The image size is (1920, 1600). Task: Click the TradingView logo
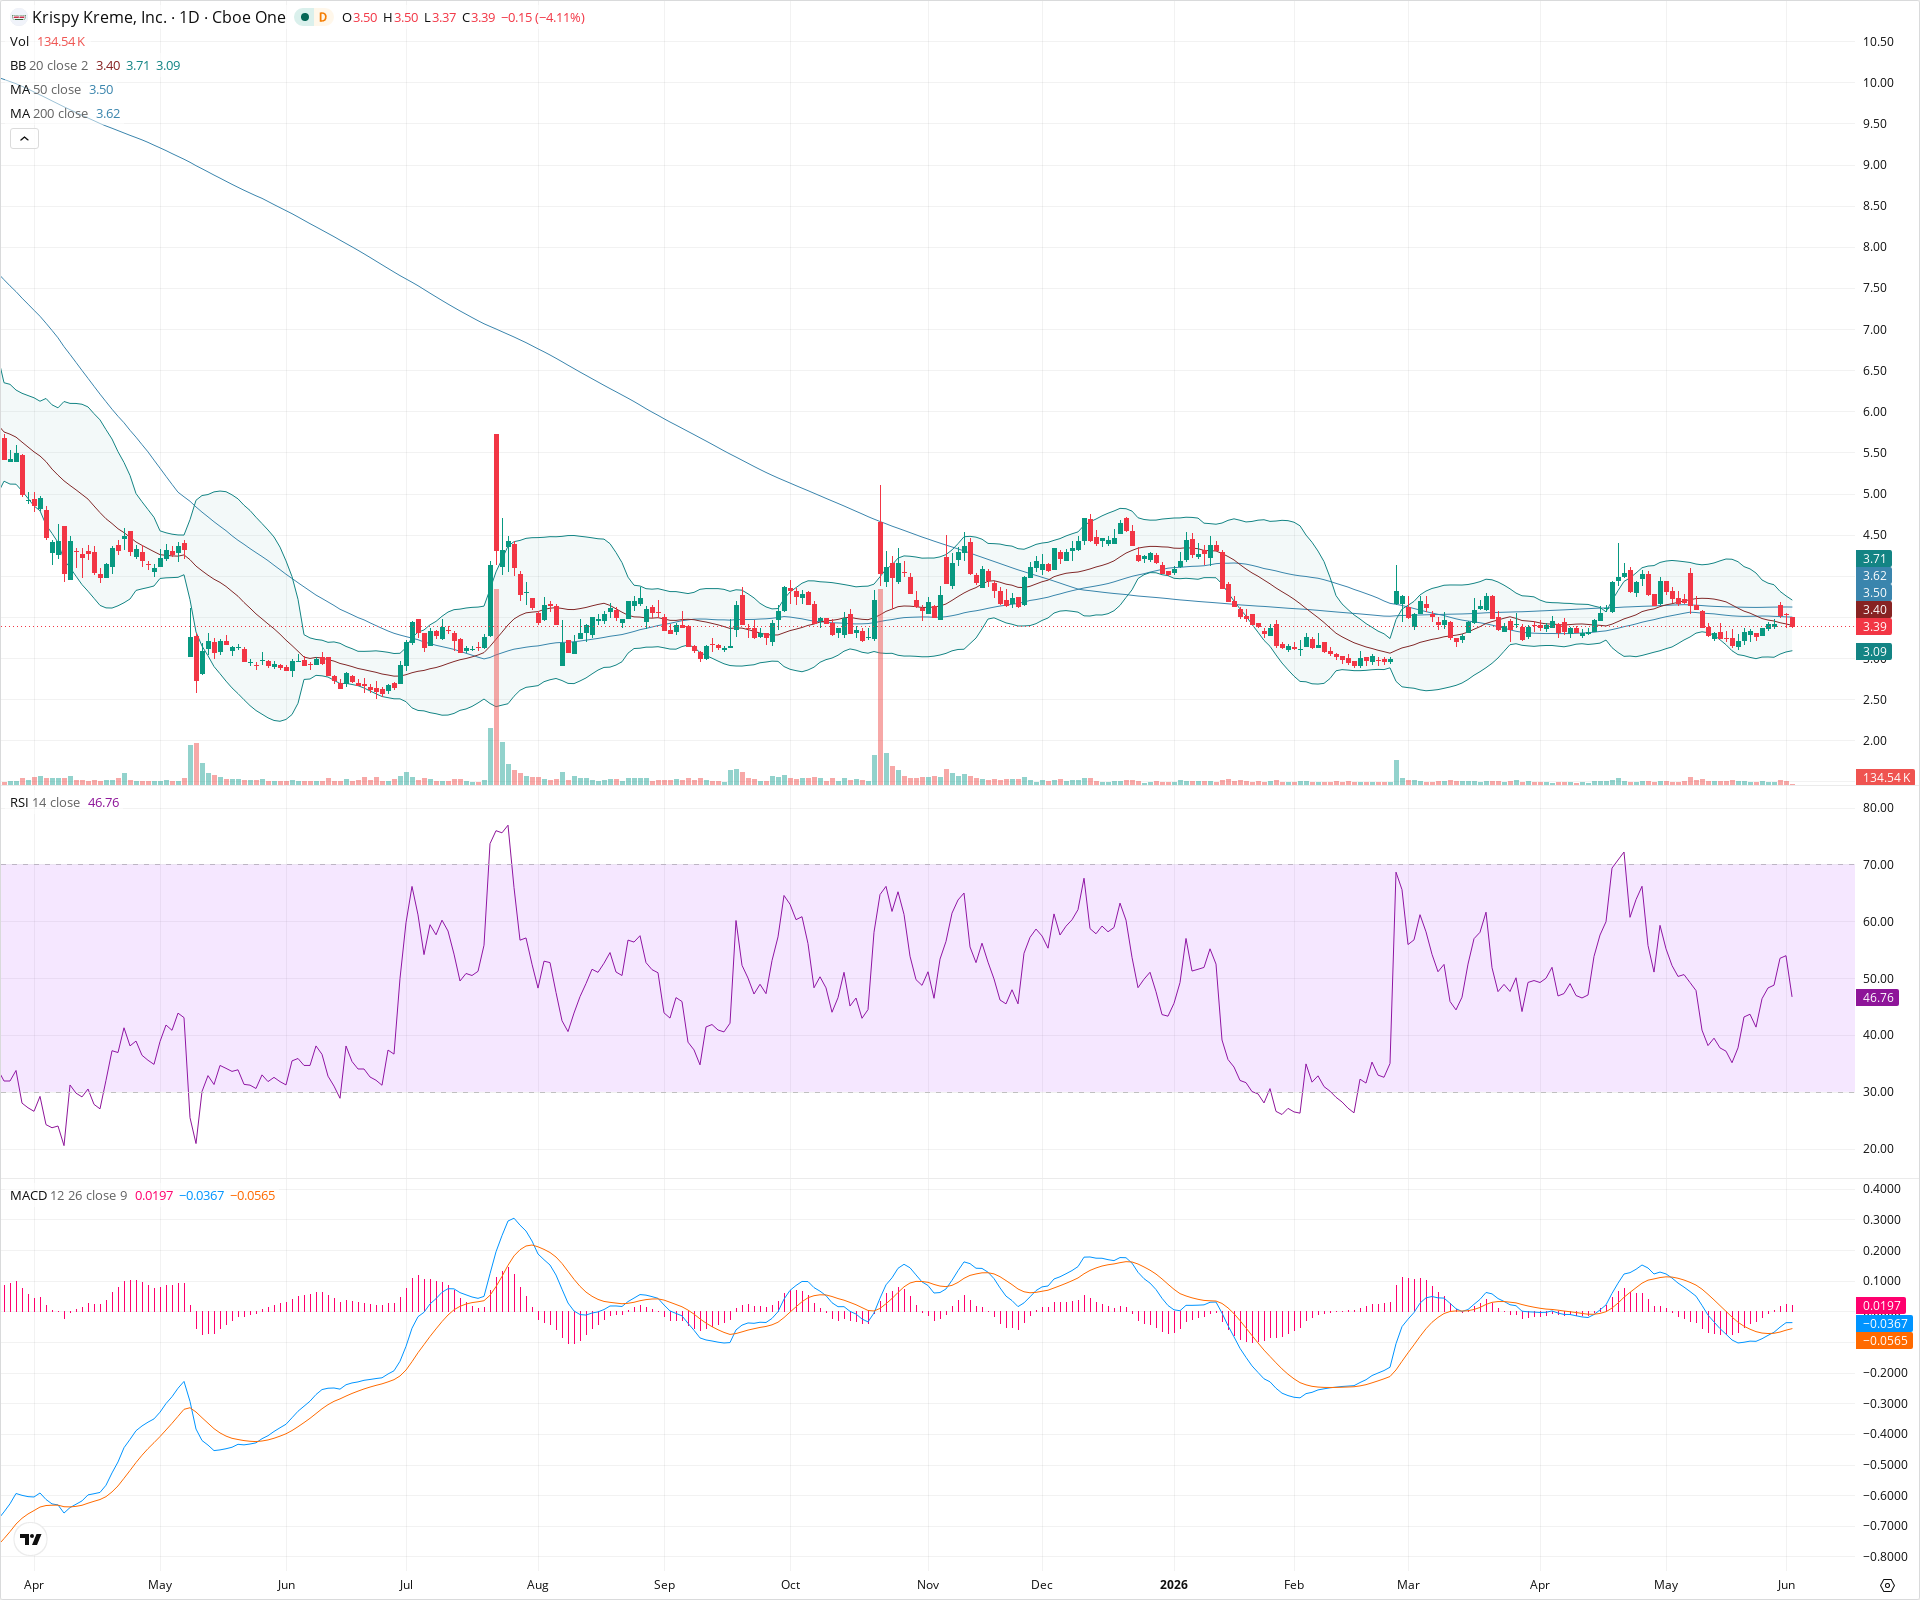tap(31, 1539)
